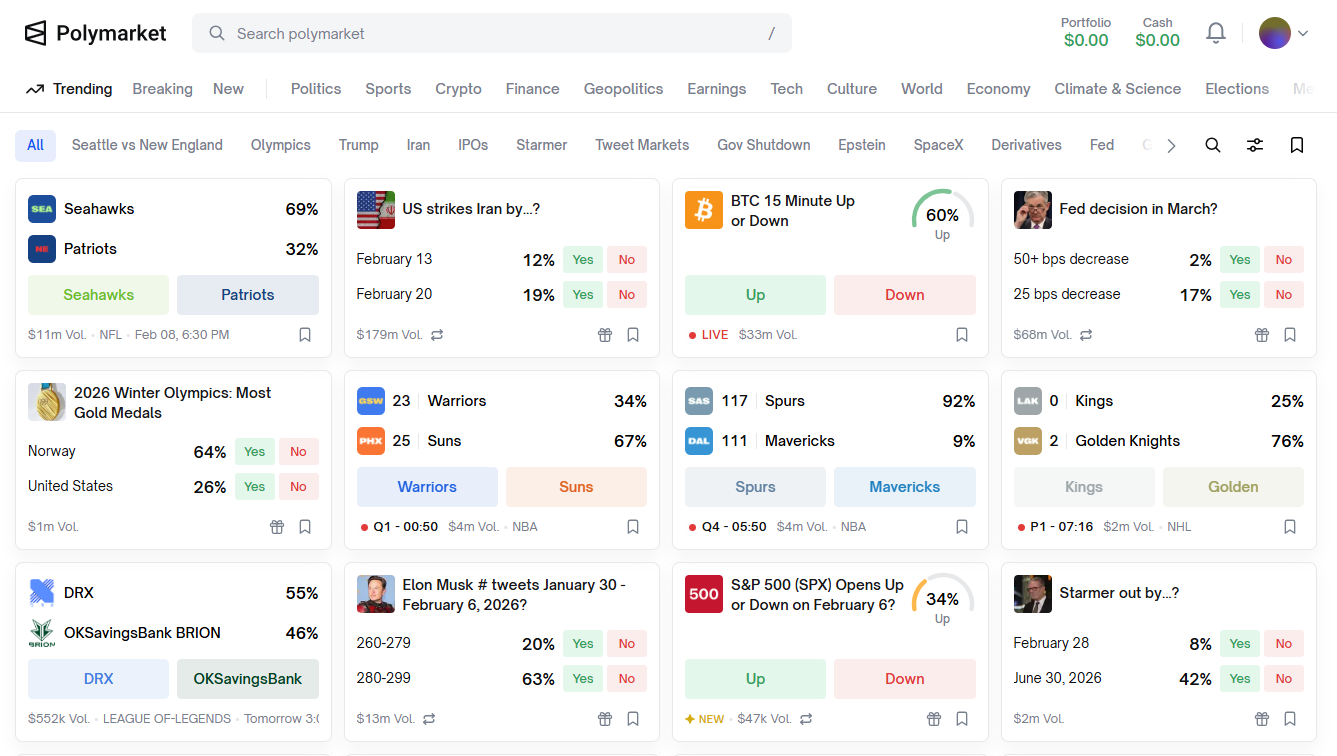
Task: Click recurring icon on Fed decision card
Action: (x=1086, y=335)
